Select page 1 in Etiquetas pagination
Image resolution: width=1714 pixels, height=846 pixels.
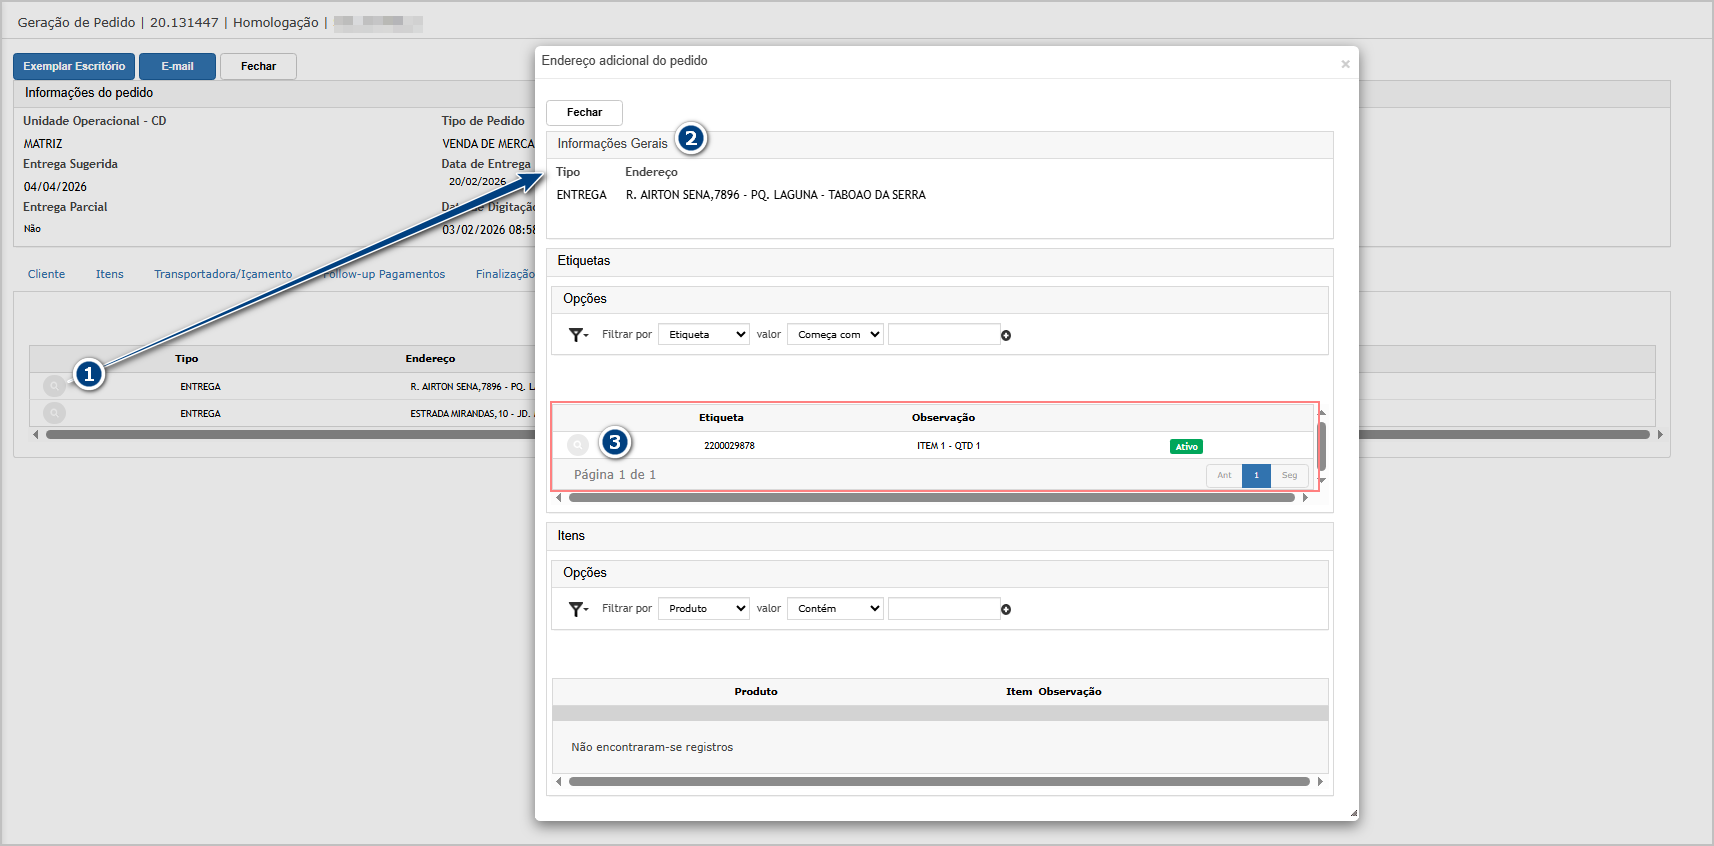click(x=1256, y=476)
